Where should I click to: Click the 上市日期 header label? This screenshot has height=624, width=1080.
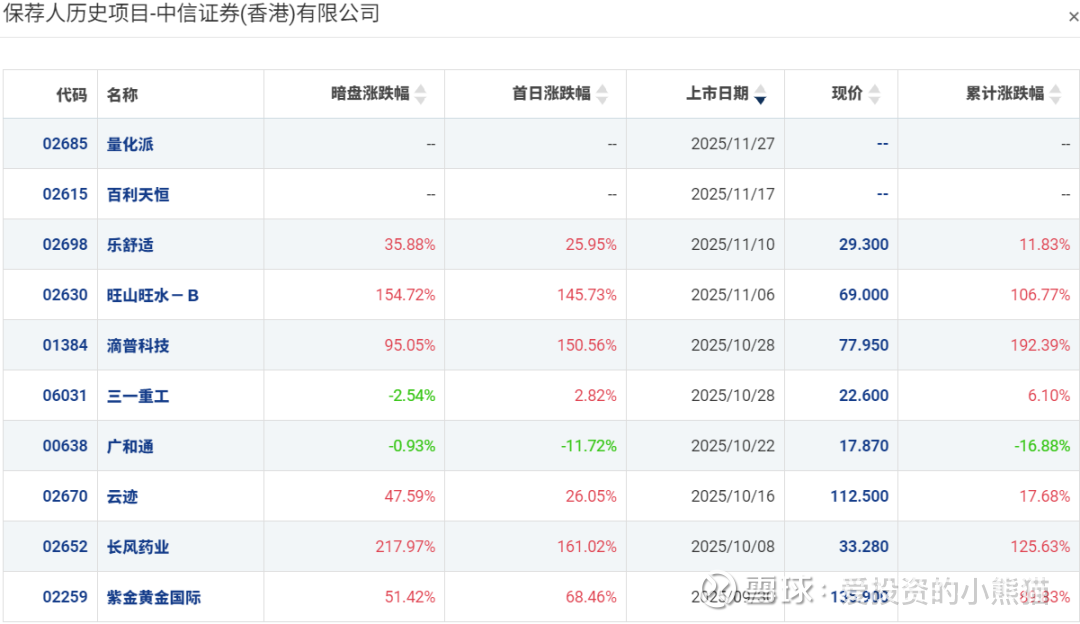pyautogui.click(x=718, y=94)
